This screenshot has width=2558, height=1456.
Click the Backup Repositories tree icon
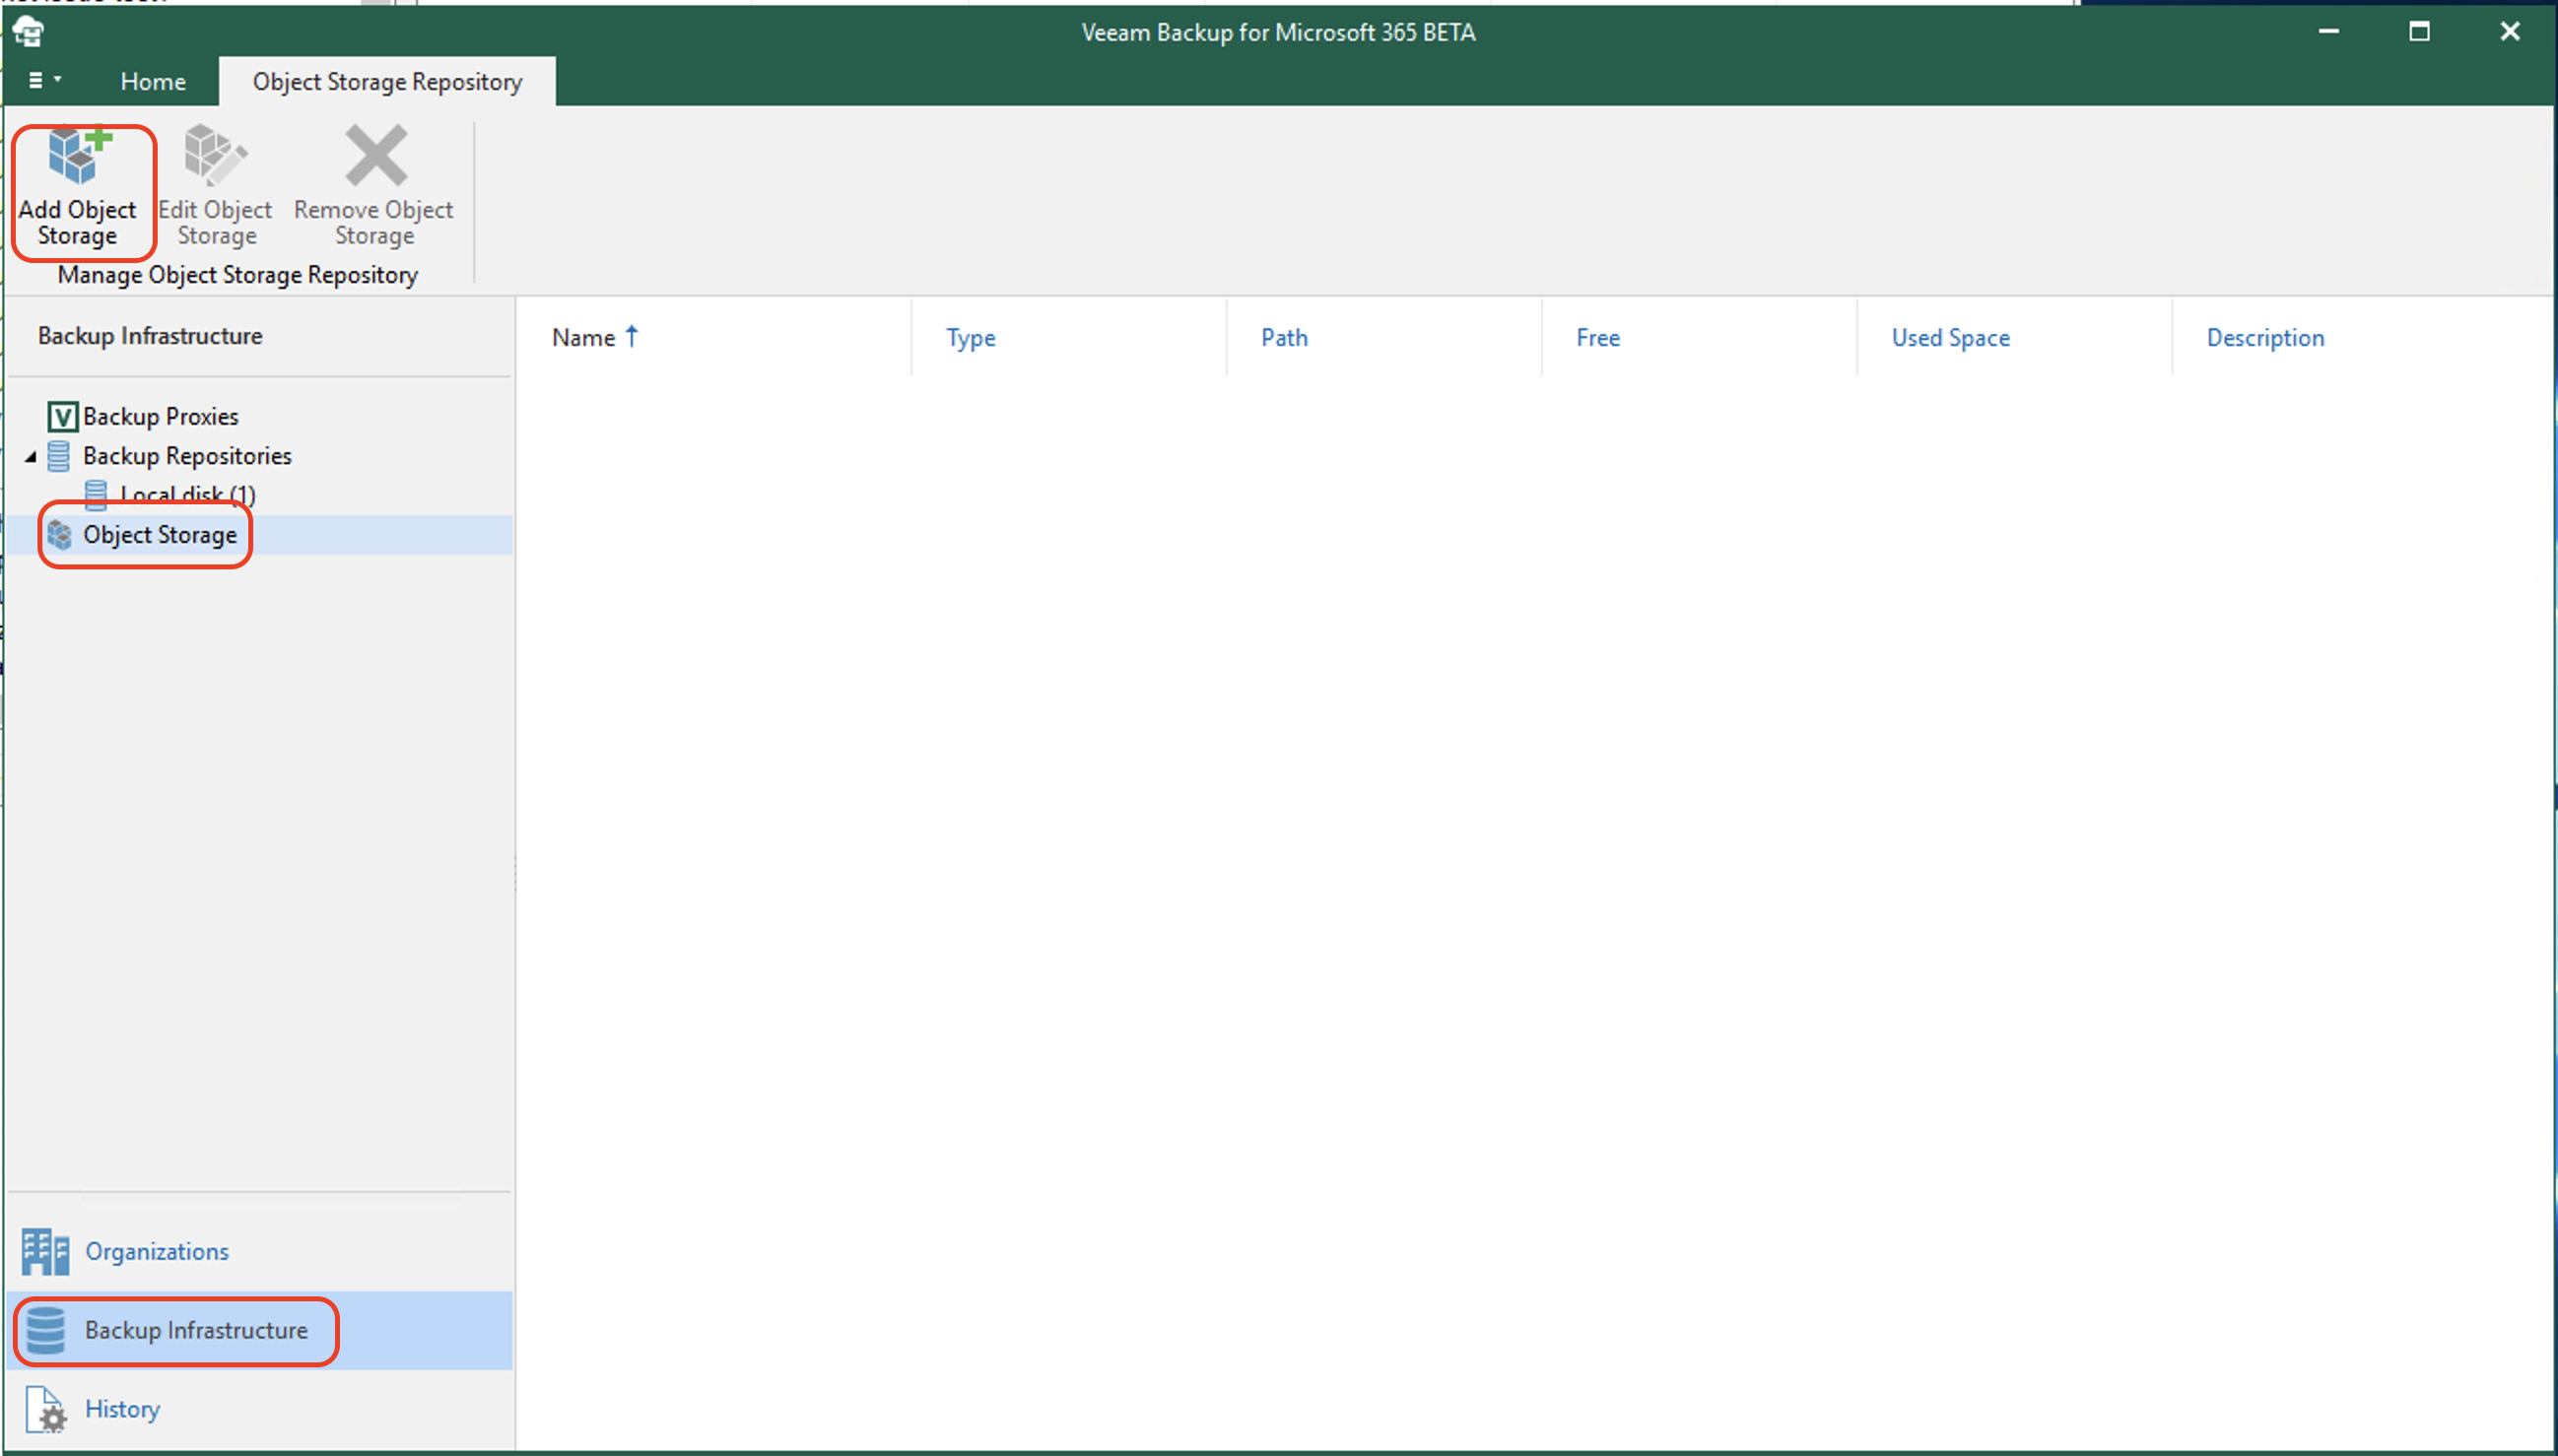pos(61,455)
